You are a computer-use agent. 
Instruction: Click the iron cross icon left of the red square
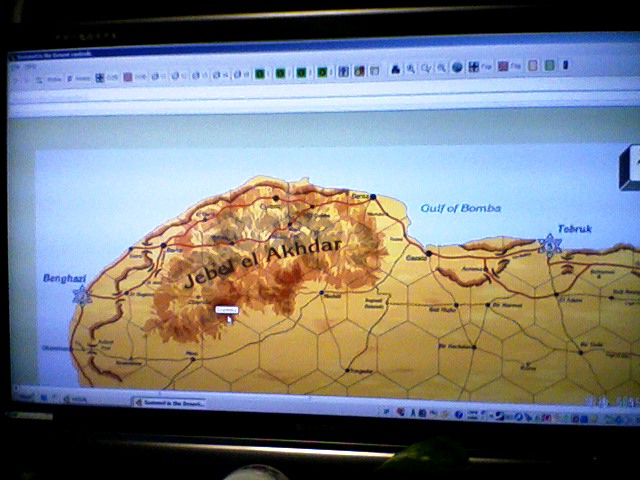coord(100,78)
